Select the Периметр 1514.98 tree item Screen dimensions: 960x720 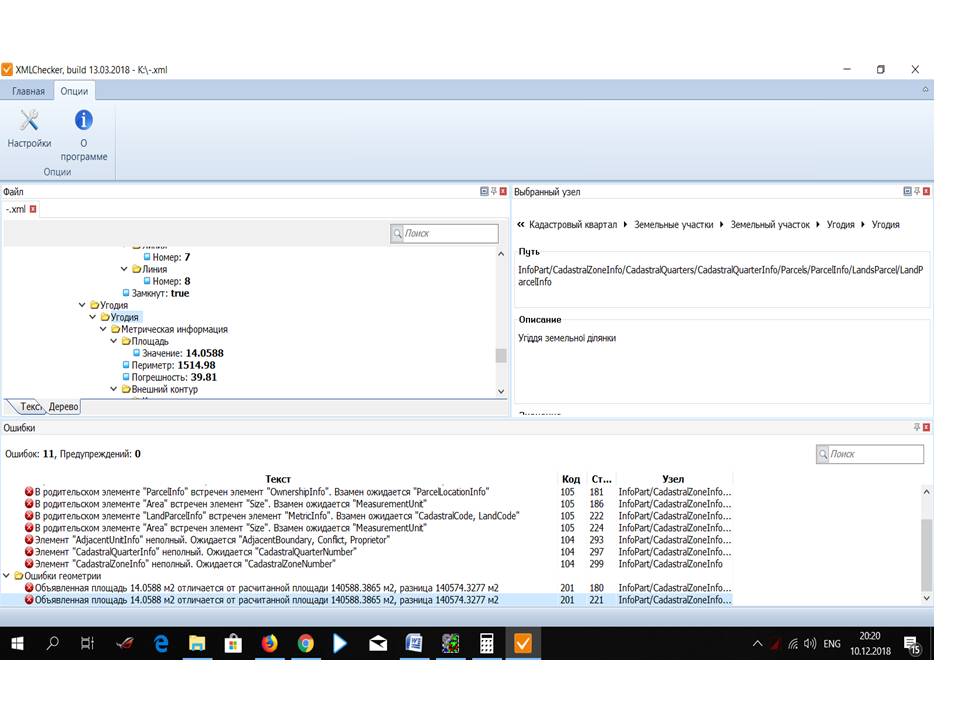(172, 365)
